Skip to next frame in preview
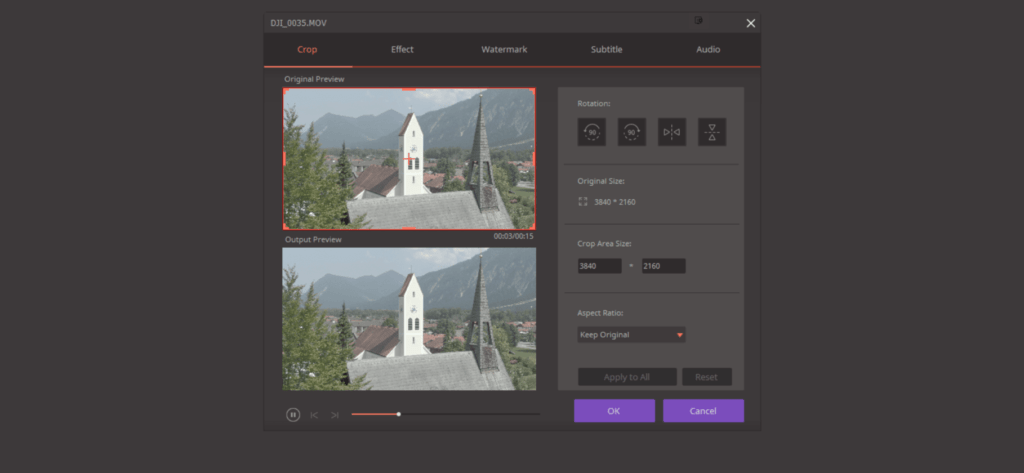Image resolution: width=1024 pixels, height=473 pixels. tap(335, 414)
